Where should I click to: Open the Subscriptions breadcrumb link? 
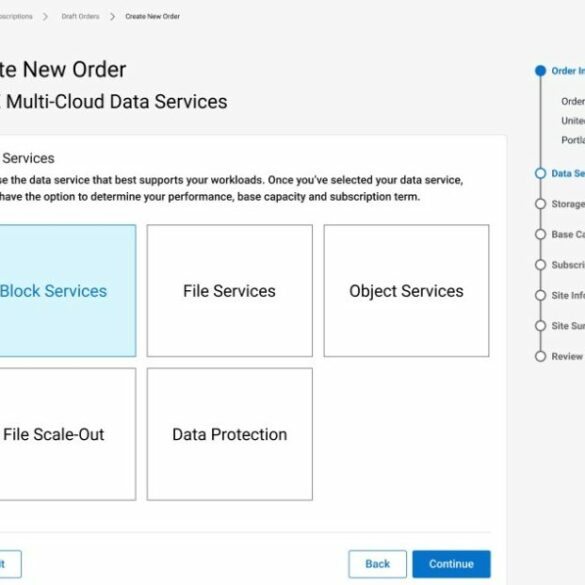click(x=16, y=16)
